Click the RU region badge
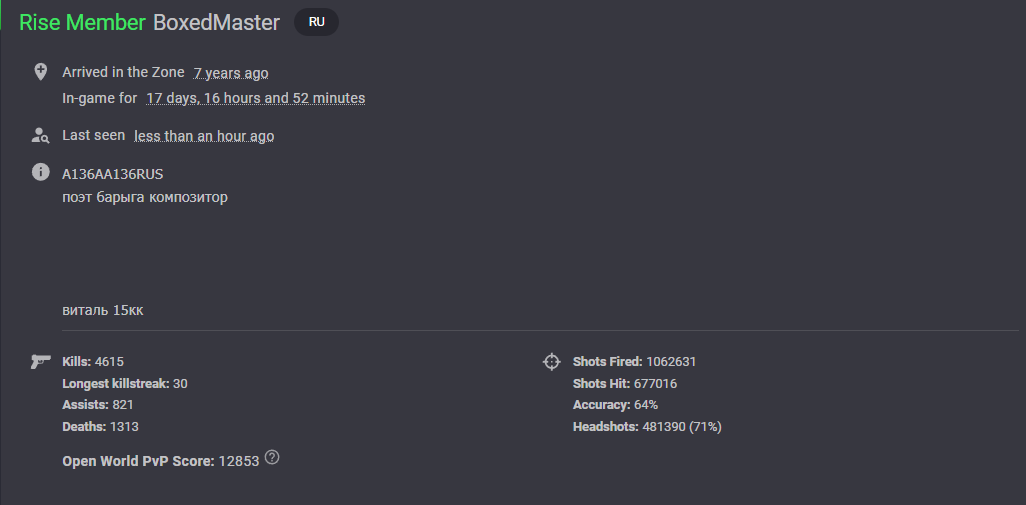Viewport: 1026px width, 505px height. click(317, 22)
